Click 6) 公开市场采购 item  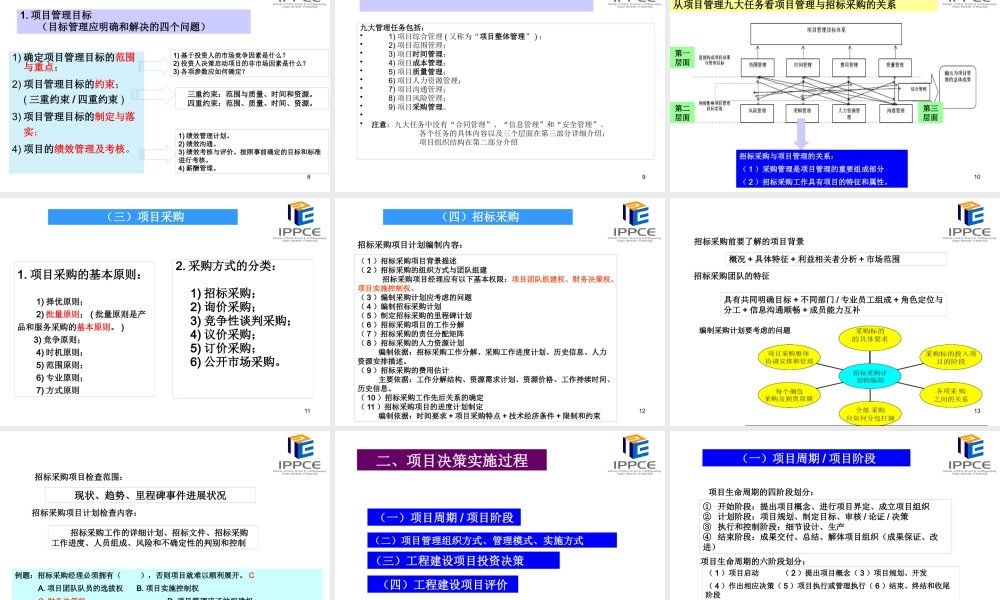pyautogui.click(x=235, y=362)
